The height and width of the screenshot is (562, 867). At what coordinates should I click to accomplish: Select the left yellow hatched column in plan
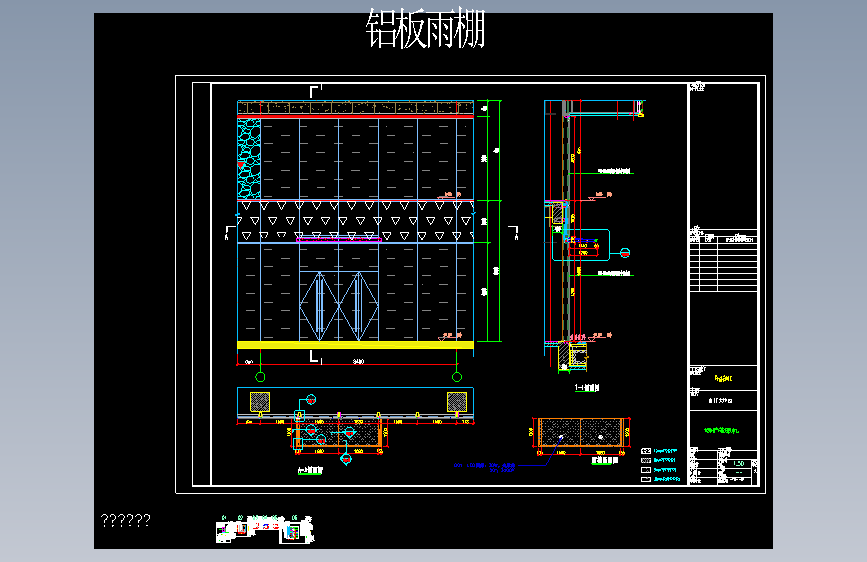pos(260,402)
